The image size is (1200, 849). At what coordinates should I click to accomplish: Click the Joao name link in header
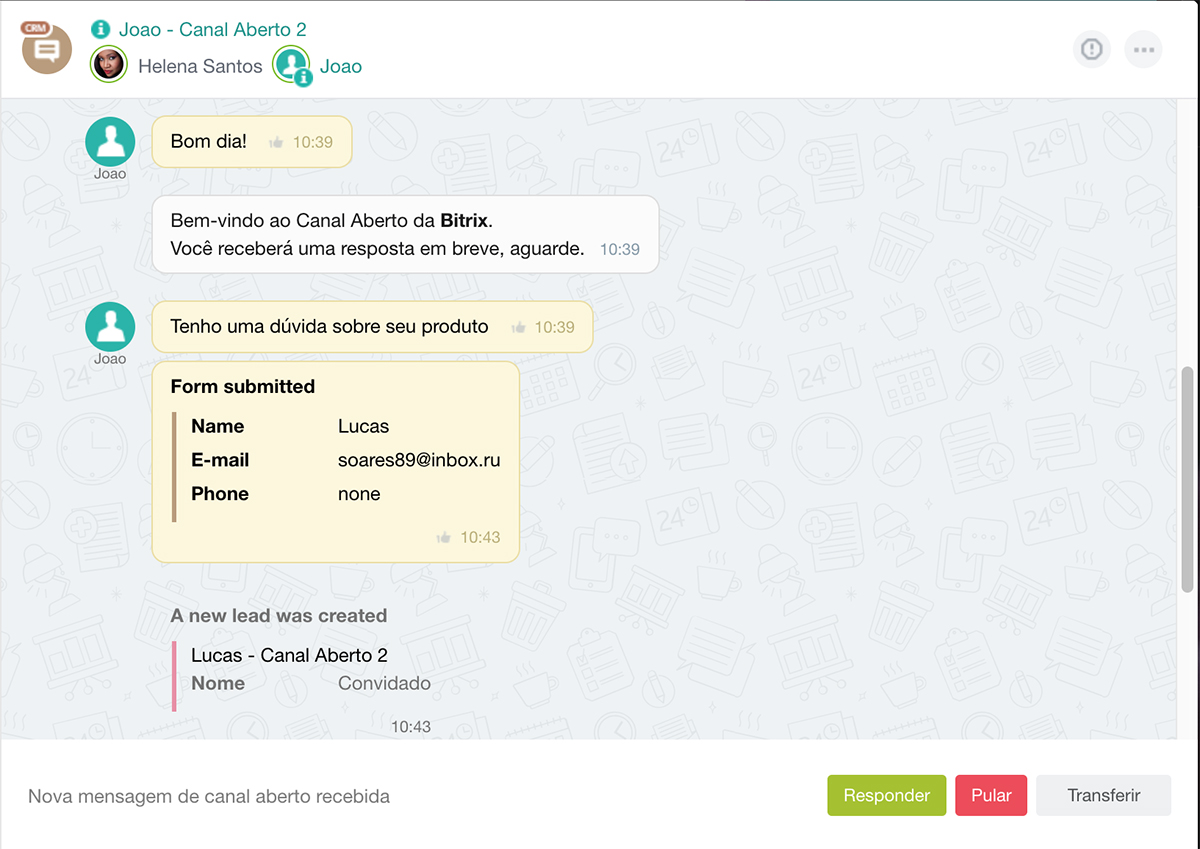click(341, 67)
